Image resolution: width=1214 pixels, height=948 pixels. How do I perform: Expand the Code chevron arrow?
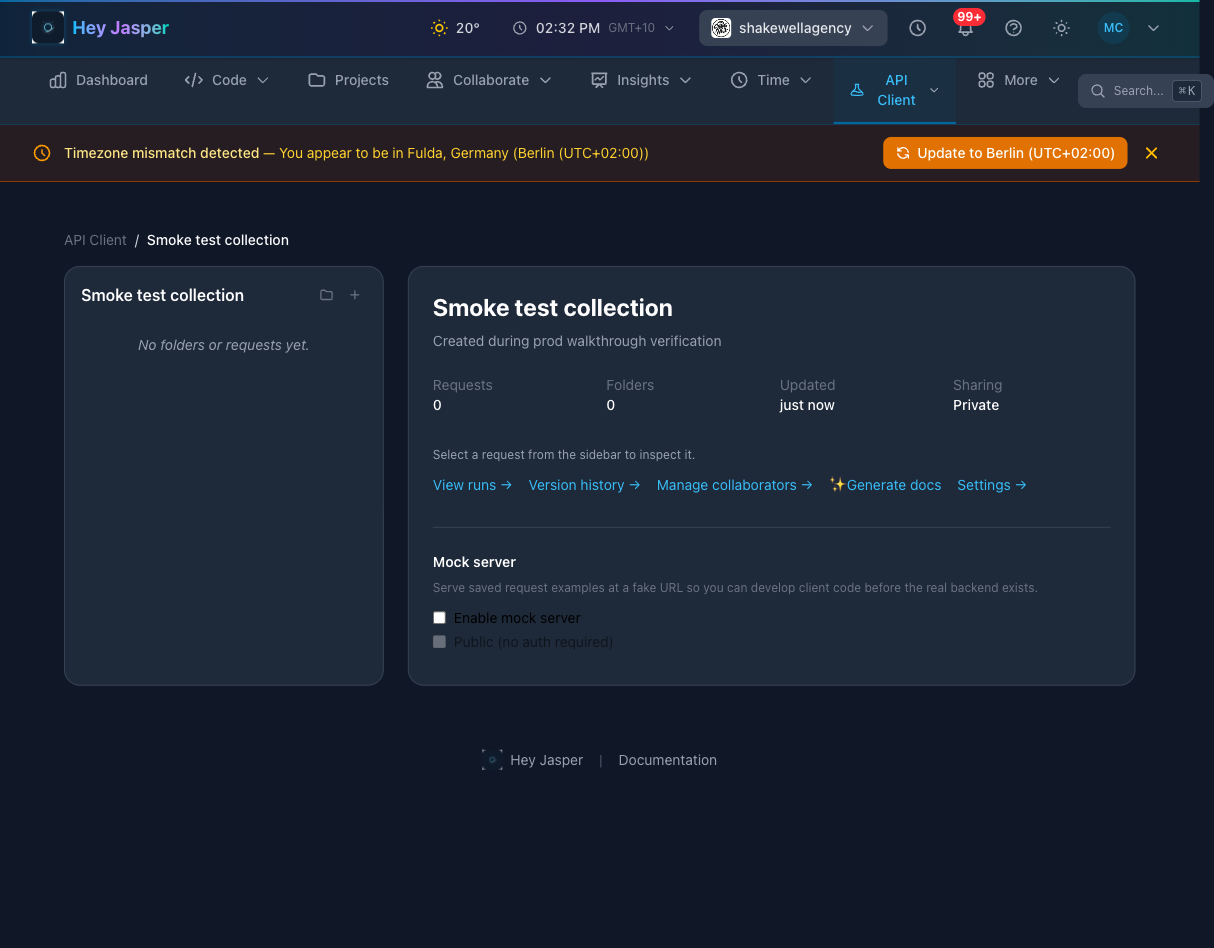tap(263, 80)
